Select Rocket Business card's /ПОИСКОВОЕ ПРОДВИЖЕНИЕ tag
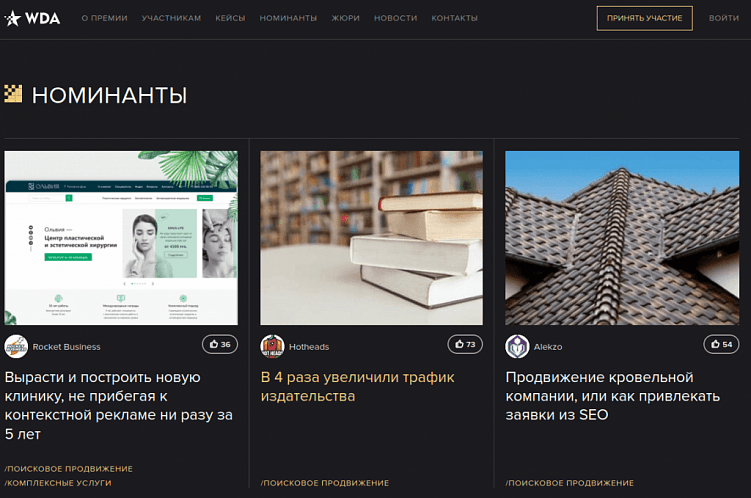This screenshot has width=751, height=498. tap(68, 468)
